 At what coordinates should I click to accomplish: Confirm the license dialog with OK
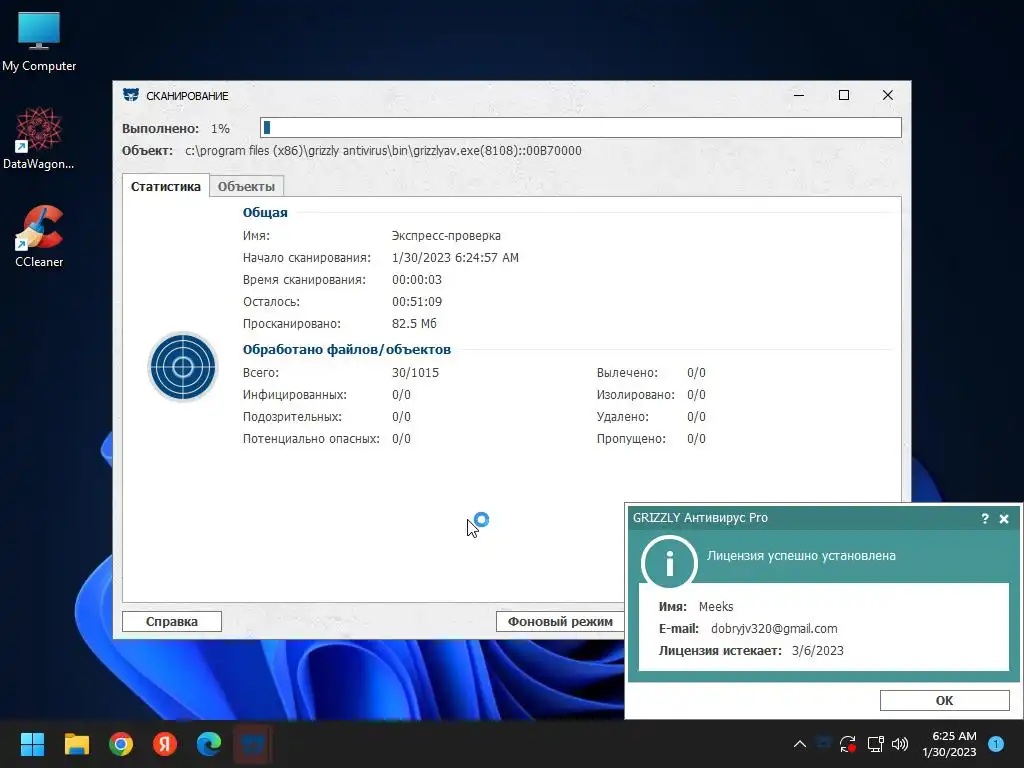tap(944, 700)
